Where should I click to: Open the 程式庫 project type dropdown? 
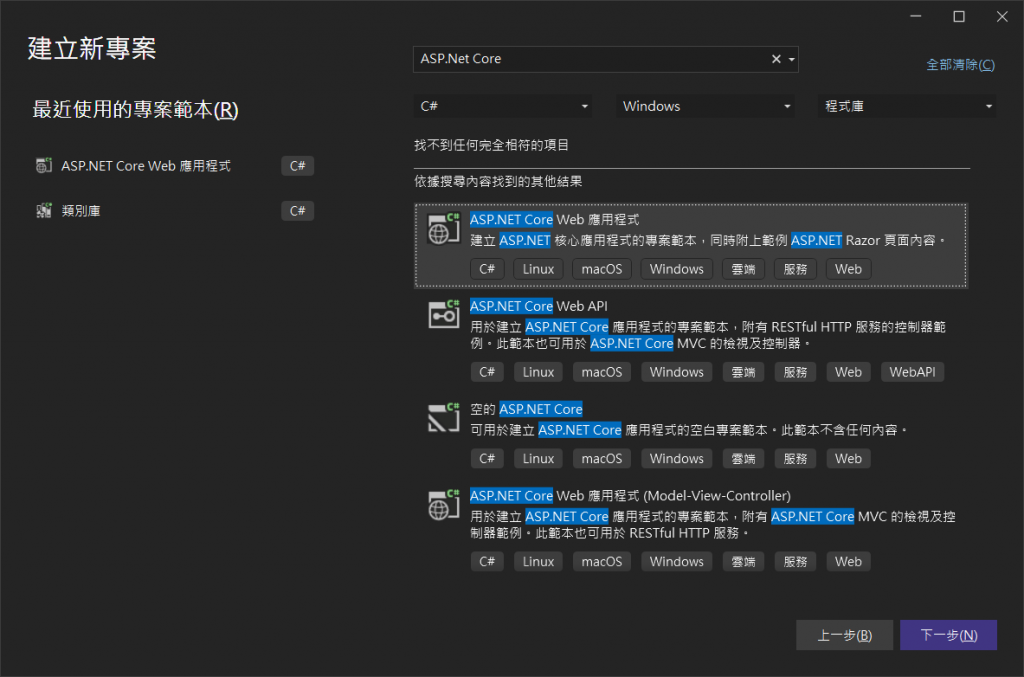(x=906, y=106)
